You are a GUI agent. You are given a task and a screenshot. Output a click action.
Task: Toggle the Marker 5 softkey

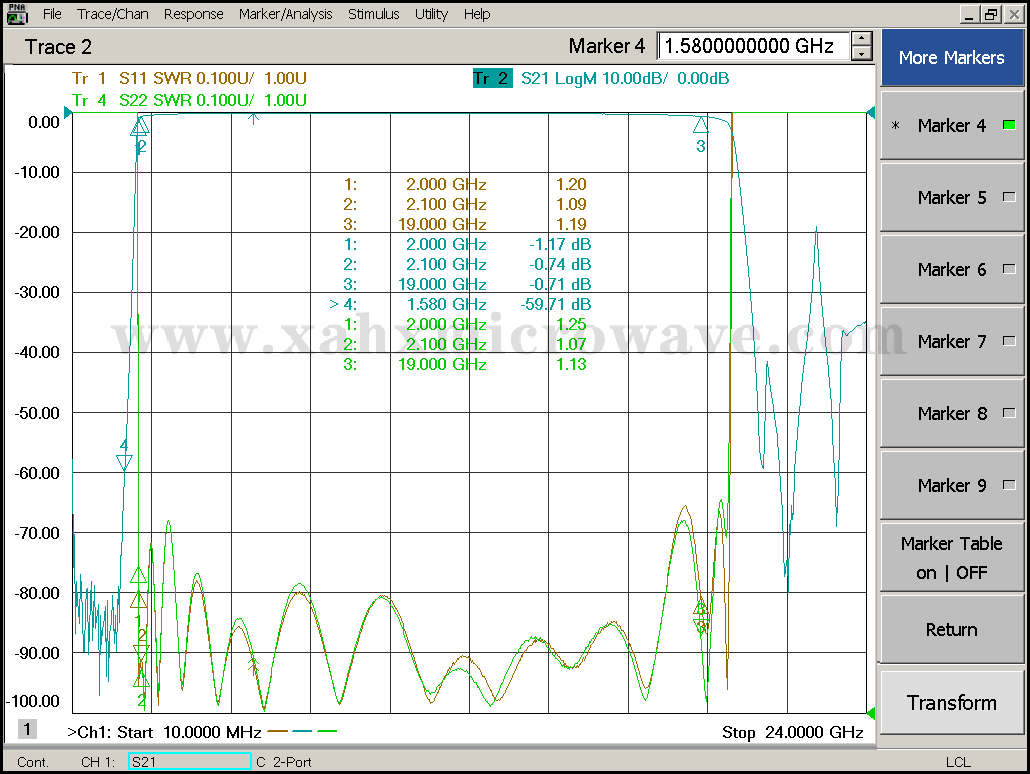point(951,197)
